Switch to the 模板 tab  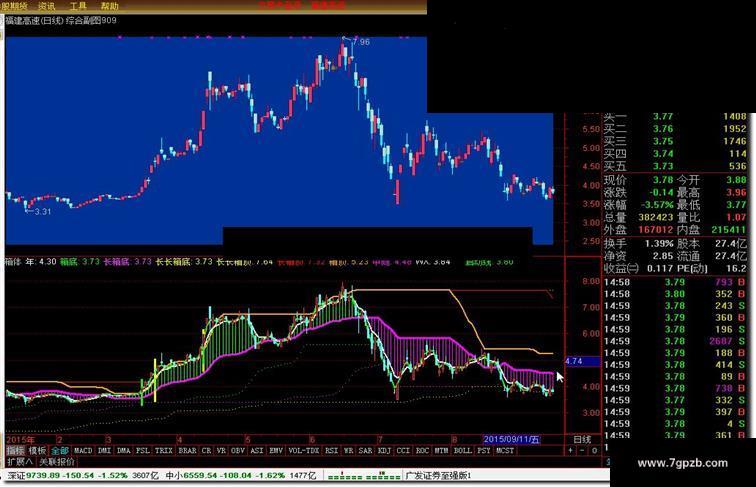(x=37, y=451)
